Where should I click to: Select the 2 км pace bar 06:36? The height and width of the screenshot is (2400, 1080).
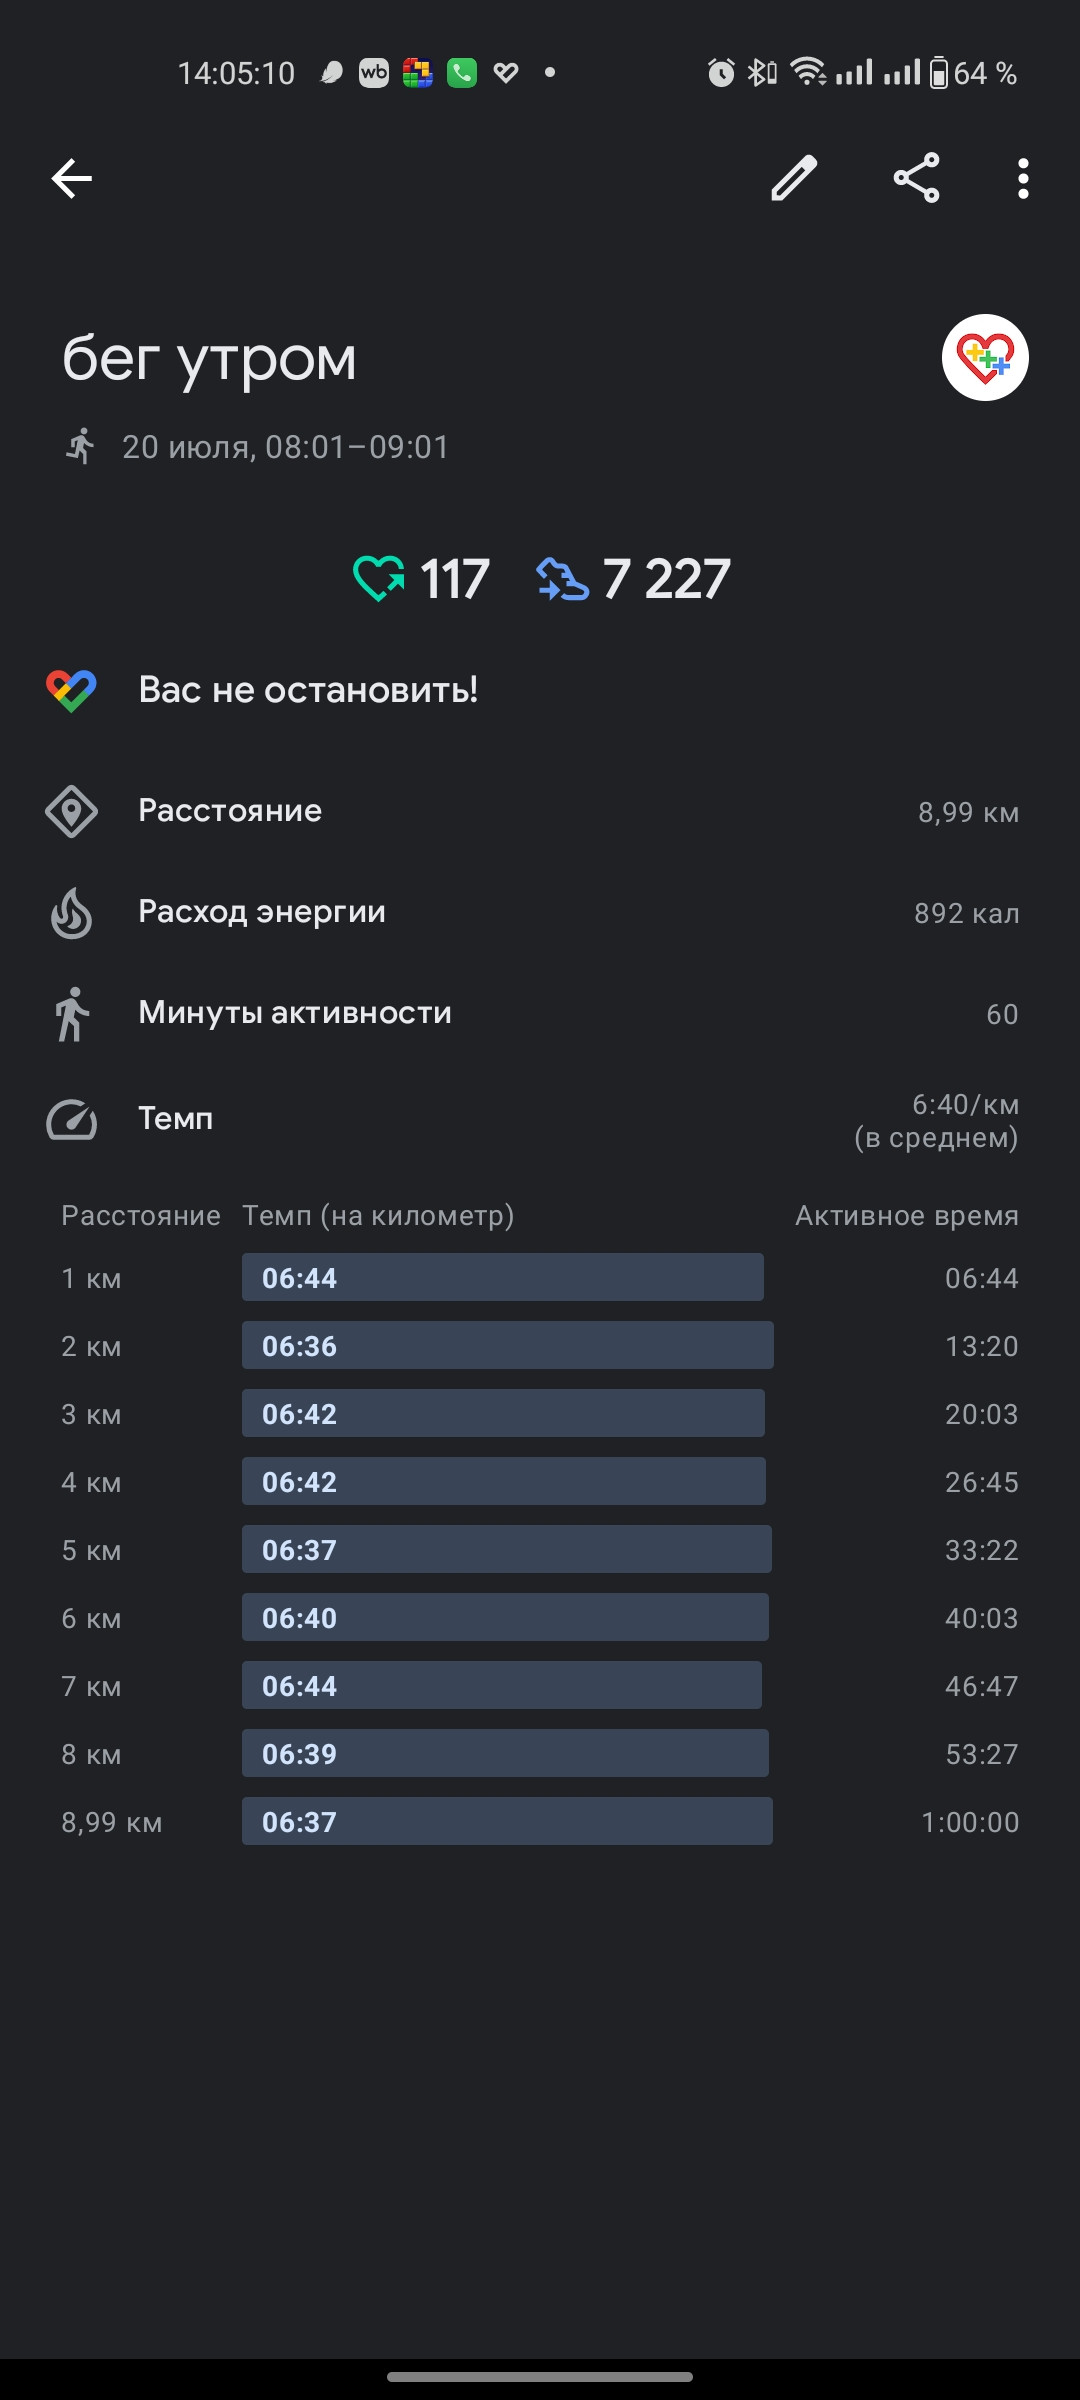[507, 1345]
